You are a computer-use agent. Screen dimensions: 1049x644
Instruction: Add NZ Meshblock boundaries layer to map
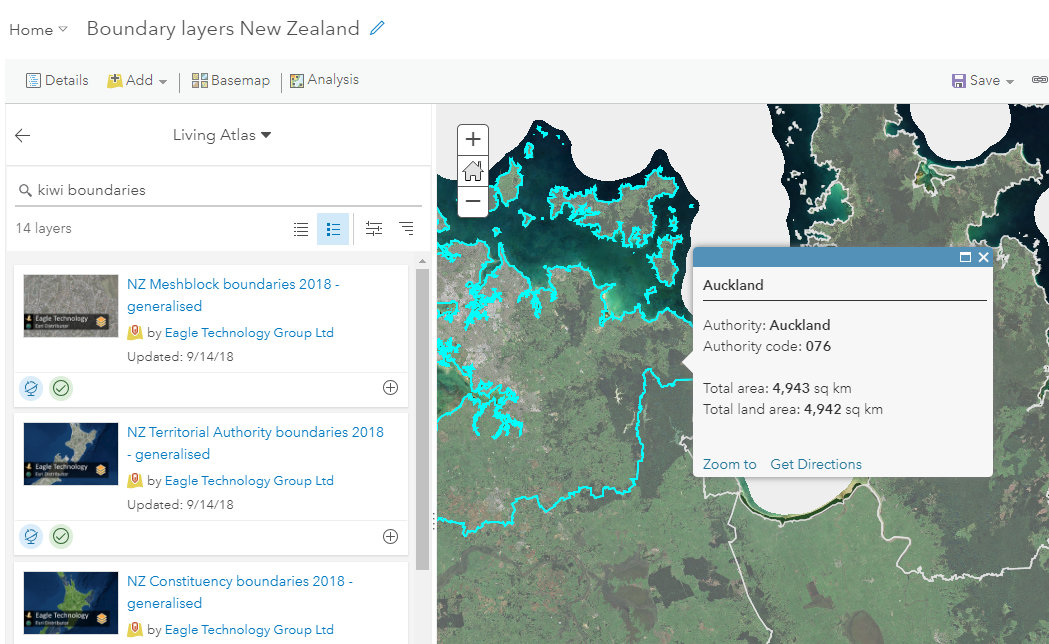[x=391, y=388]
